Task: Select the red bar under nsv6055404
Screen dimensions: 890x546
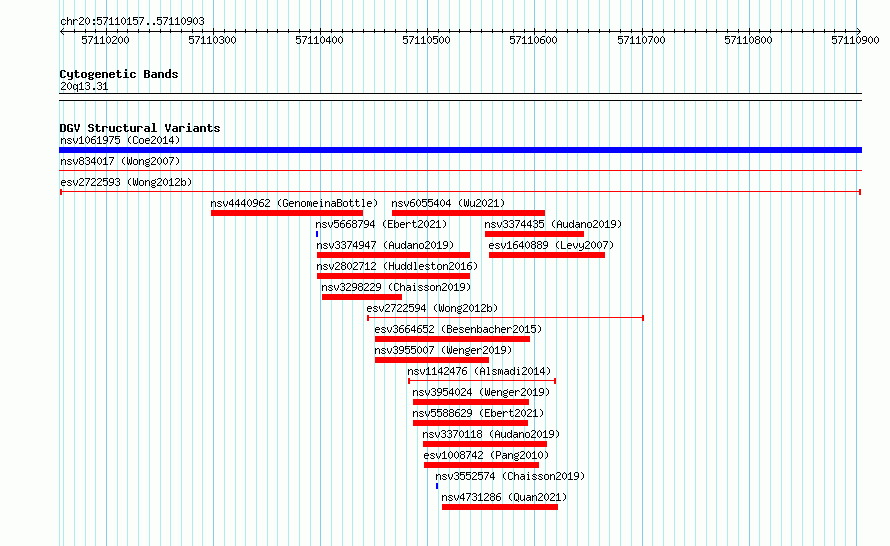Action: [x=468, y=213]
